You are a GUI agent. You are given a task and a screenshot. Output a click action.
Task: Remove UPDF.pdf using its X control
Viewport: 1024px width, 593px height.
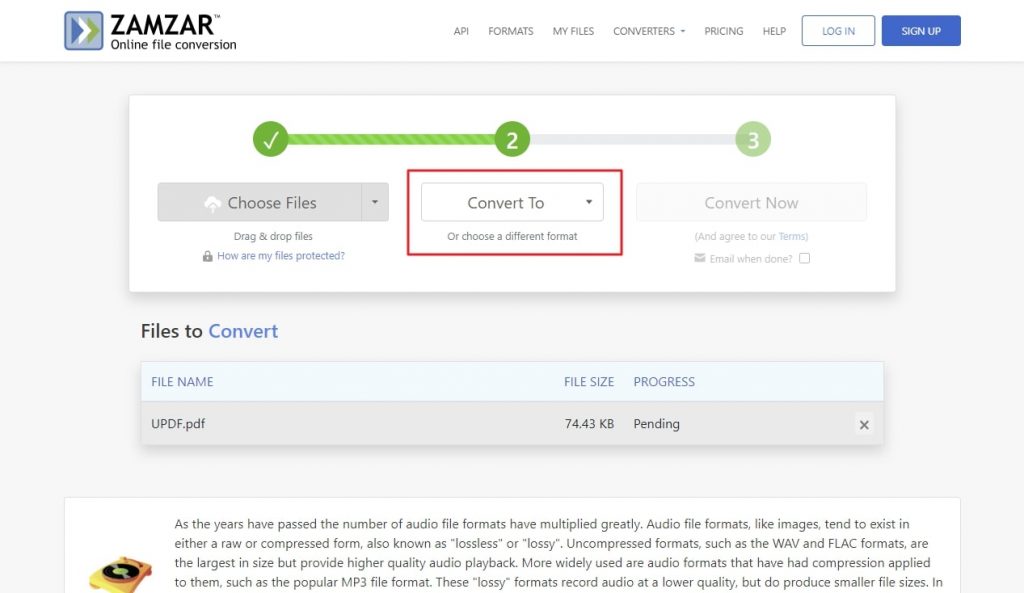[864, 425]
